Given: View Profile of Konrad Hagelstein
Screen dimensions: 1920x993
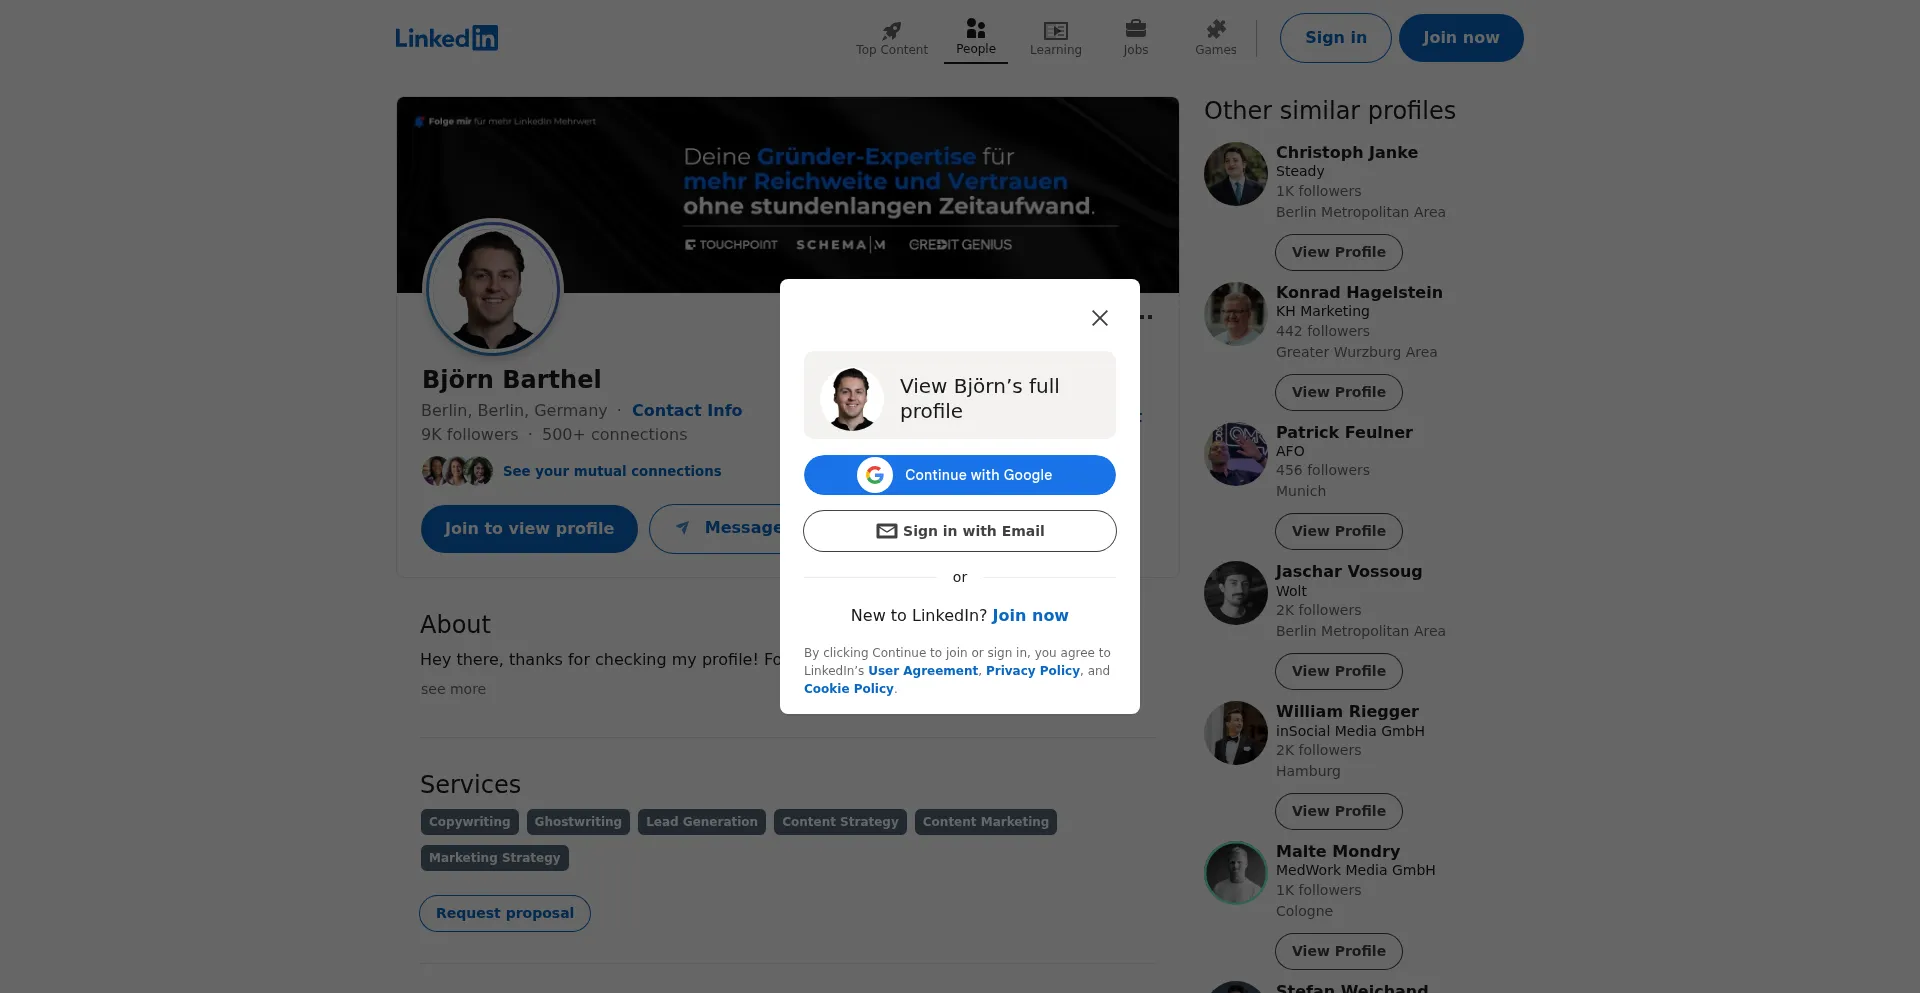Looking at the screenshot, I should click(x=1339, y=392).
